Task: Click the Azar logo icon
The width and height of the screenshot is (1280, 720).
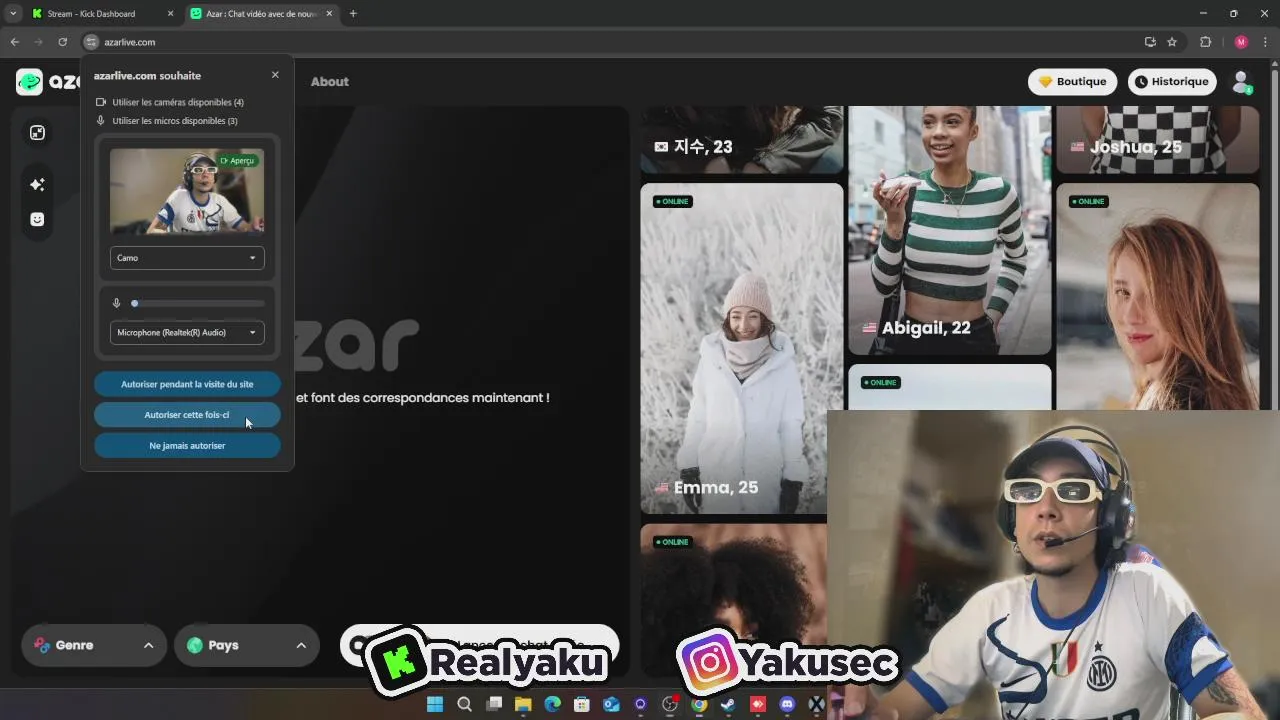Action: pyautogui.click(x=29, y=82)
